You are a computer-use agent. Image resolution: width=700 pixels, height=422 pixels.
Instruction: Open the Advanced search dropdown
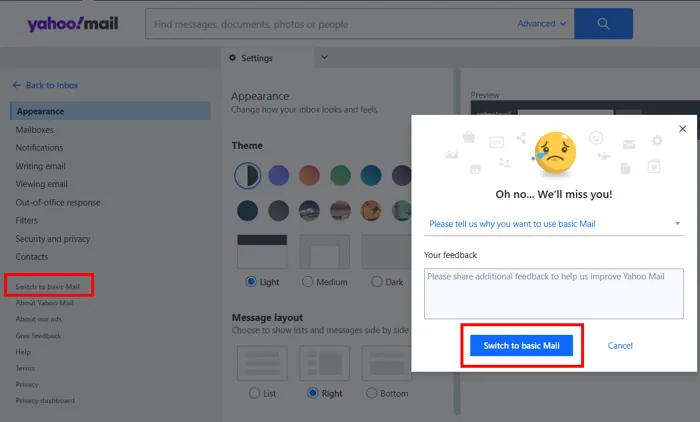click(542, 24)
